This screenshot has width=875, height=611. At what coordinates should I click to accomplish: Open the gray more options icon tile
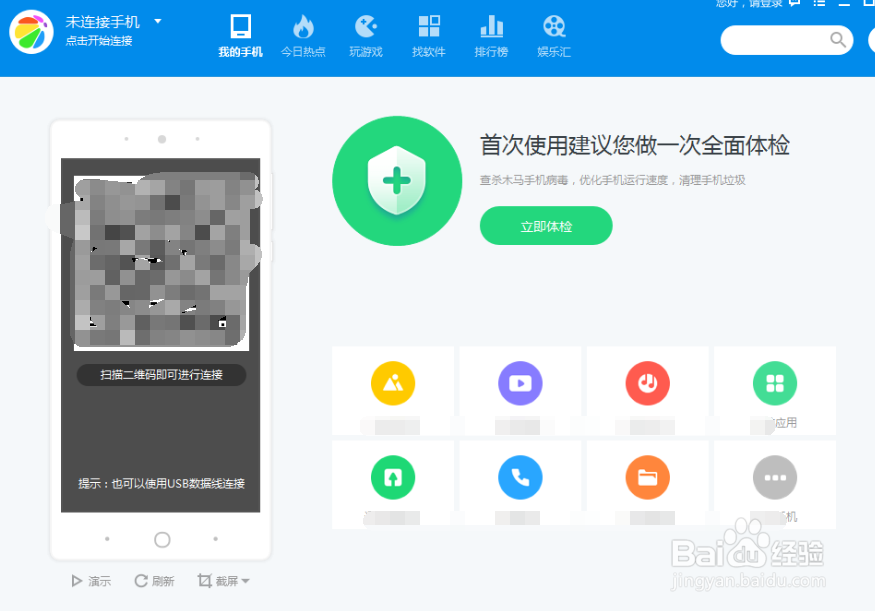click(775, 478)
